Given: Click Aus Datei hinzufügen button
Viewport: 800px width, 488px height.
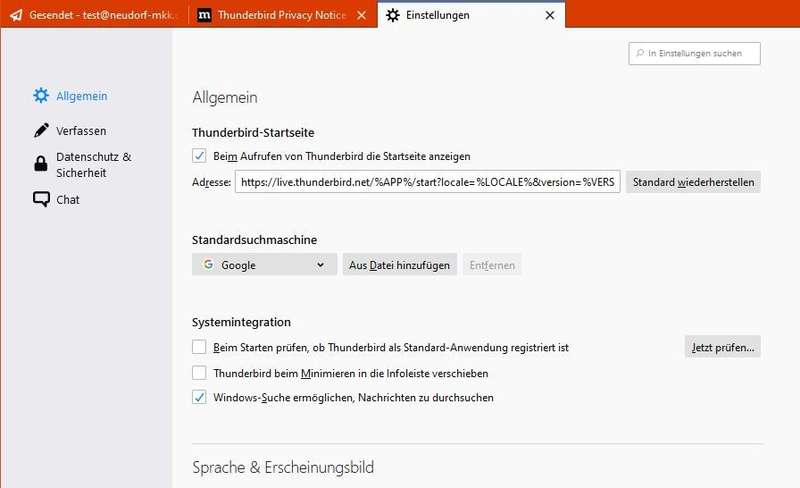Looking at the screenshot, I should tap(400, 265).
